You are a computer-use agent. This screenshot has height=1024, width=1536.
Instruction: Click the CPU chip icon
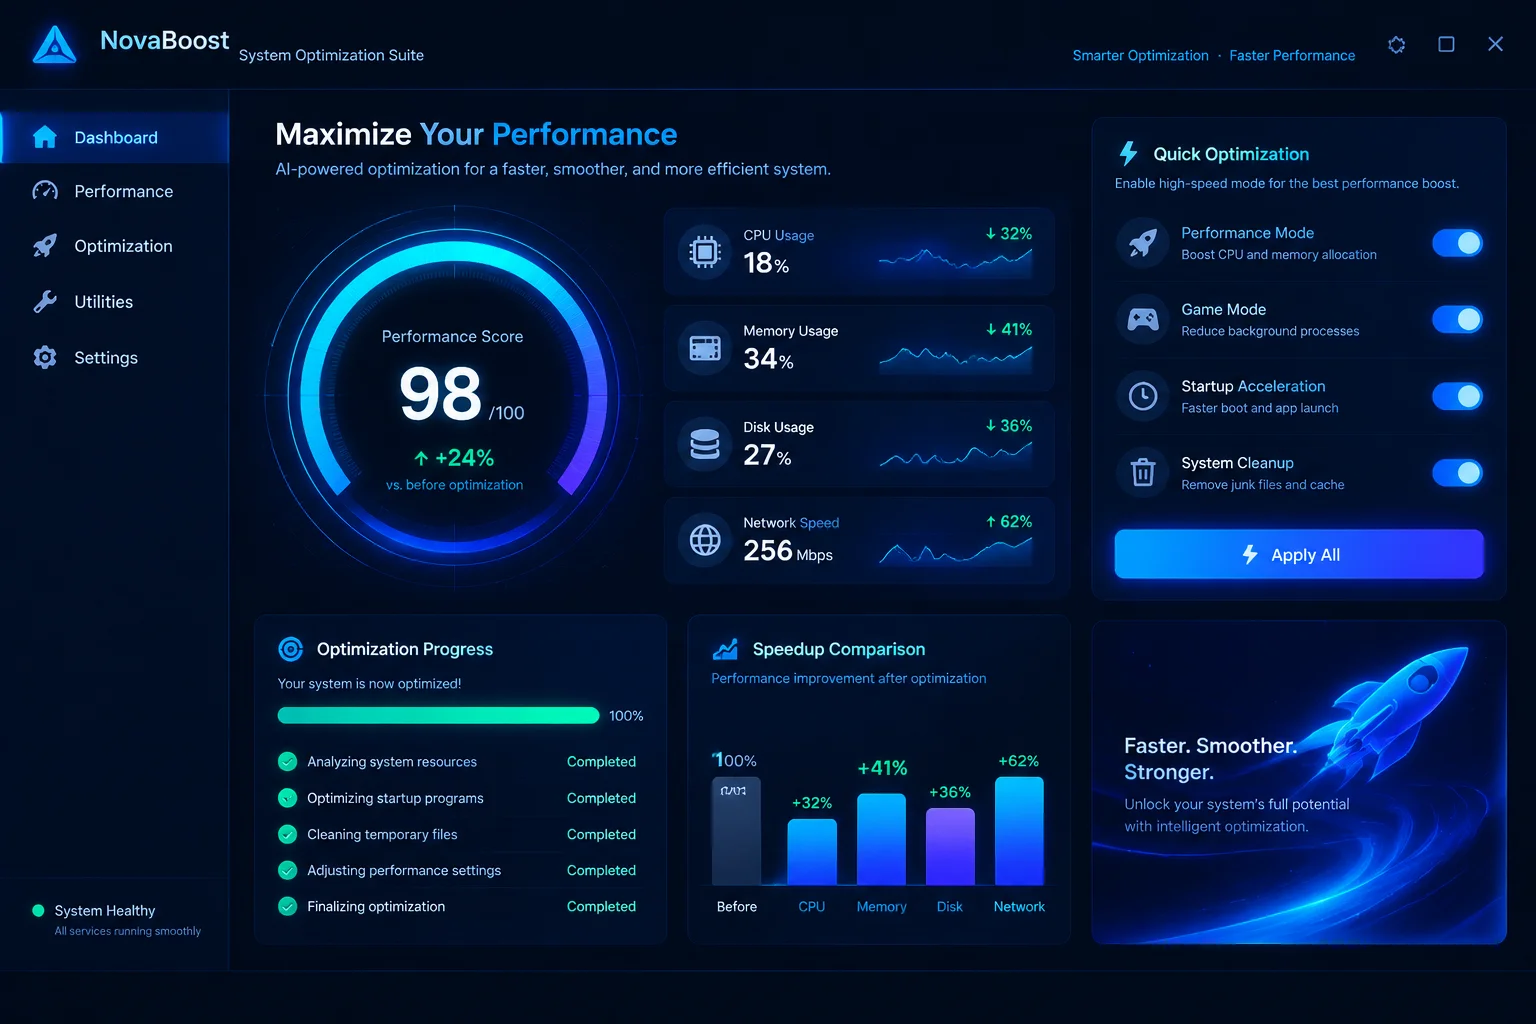(x=704, y=251)
